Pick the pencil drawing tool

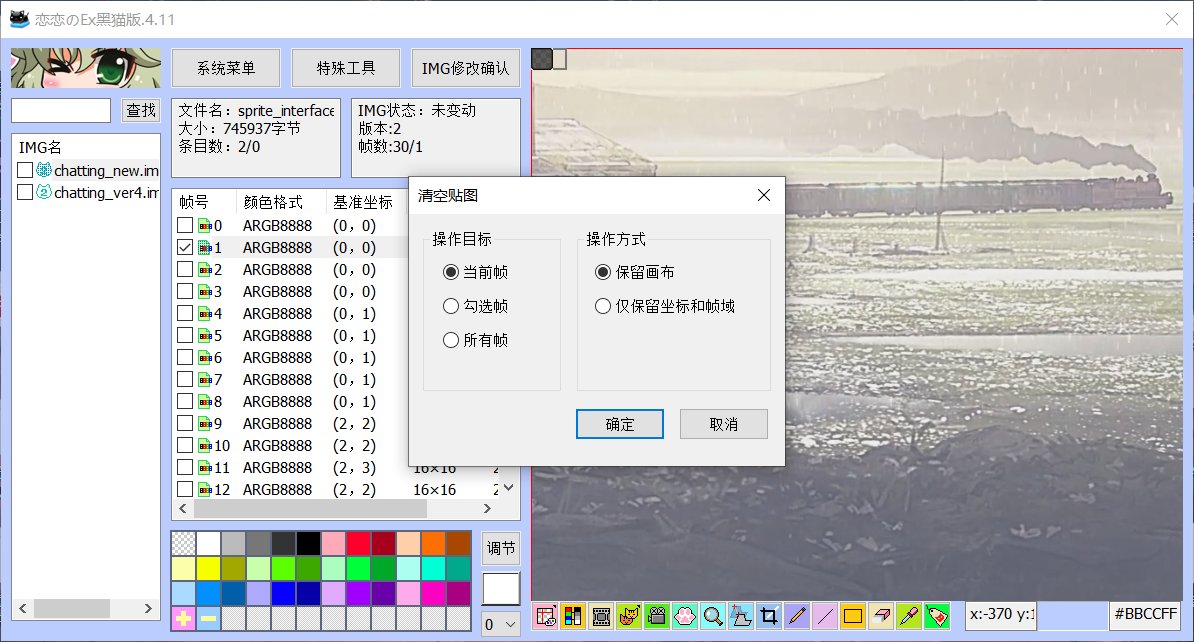(x=797, y=616)
